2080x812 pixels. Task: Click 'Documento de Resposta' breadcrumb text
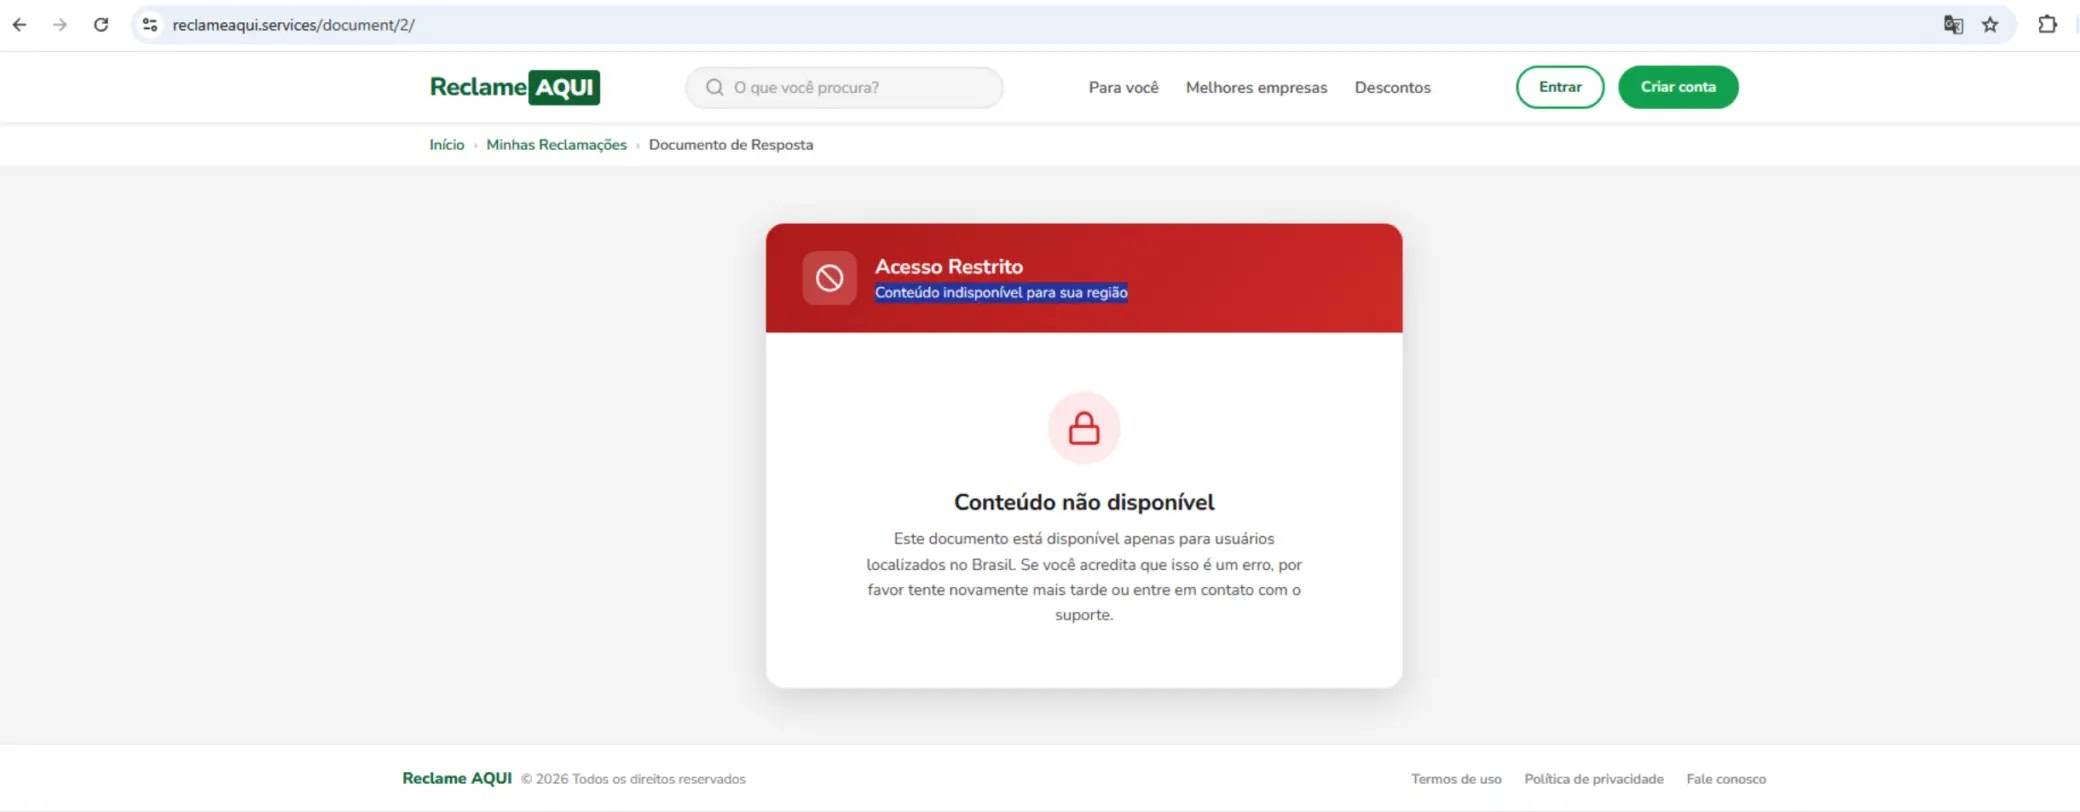731,145
